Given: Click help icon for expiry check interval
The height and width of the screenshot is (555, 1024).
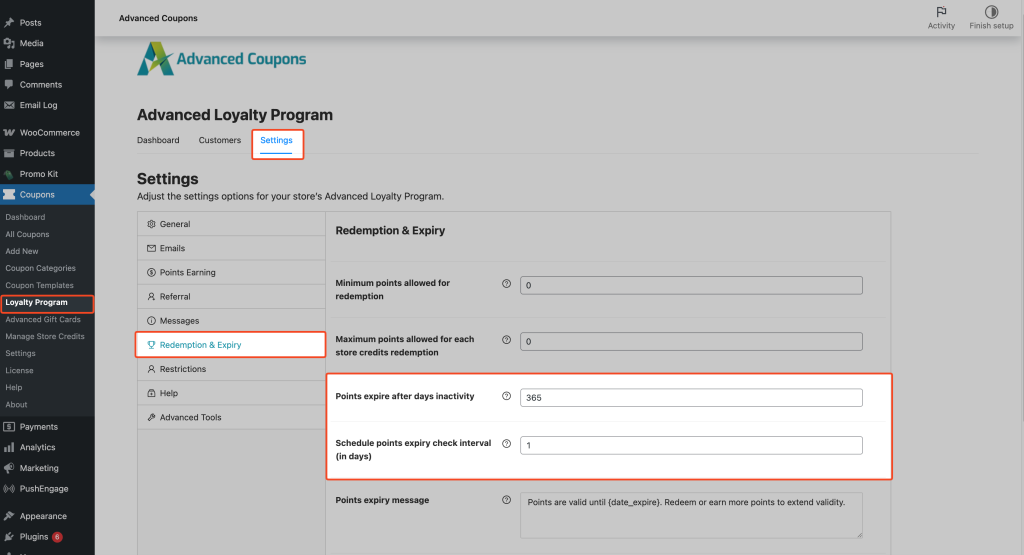Looking at the screenshot, I should pyautogui.click(x=506, y=444).
